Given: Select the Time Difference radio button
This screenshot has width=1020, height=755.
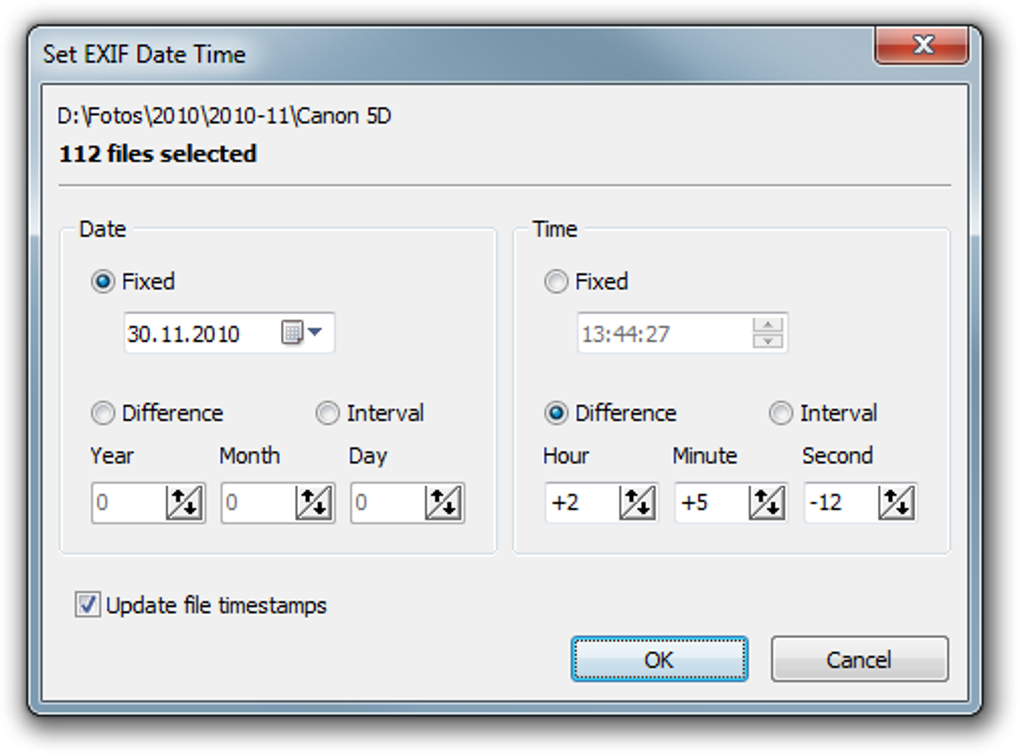Looking at the screenshot, I should 556,413.
